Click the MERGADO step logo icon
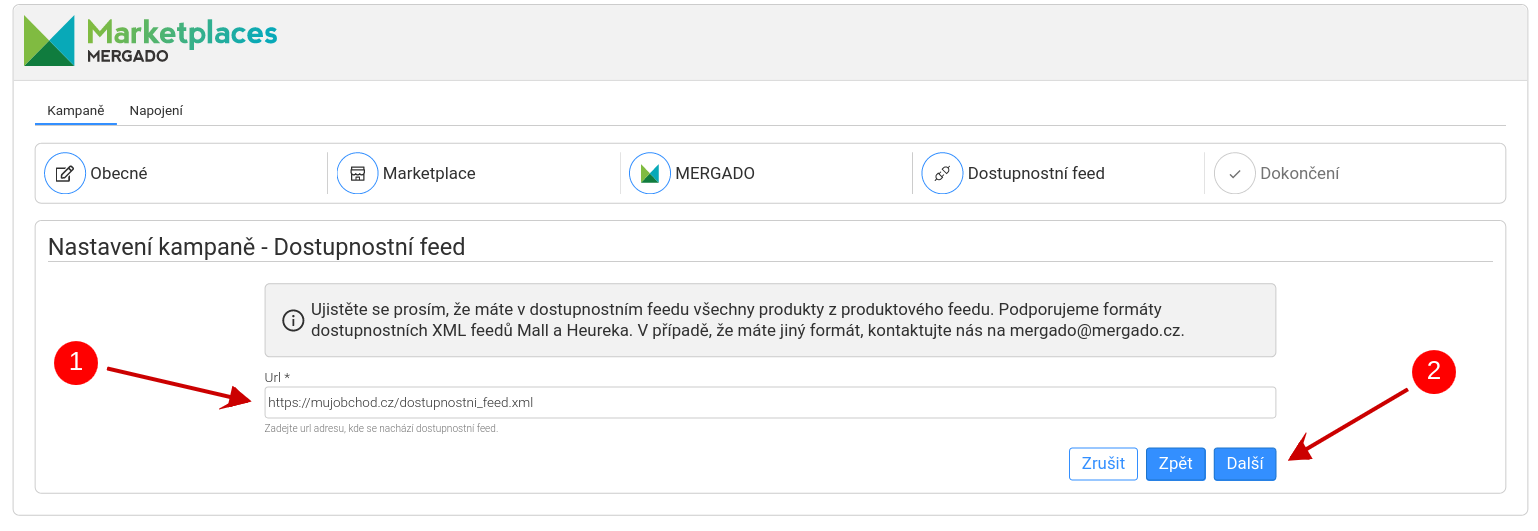Image resolution: width=1538 pixels, height=531 pixels. point(650,174)
